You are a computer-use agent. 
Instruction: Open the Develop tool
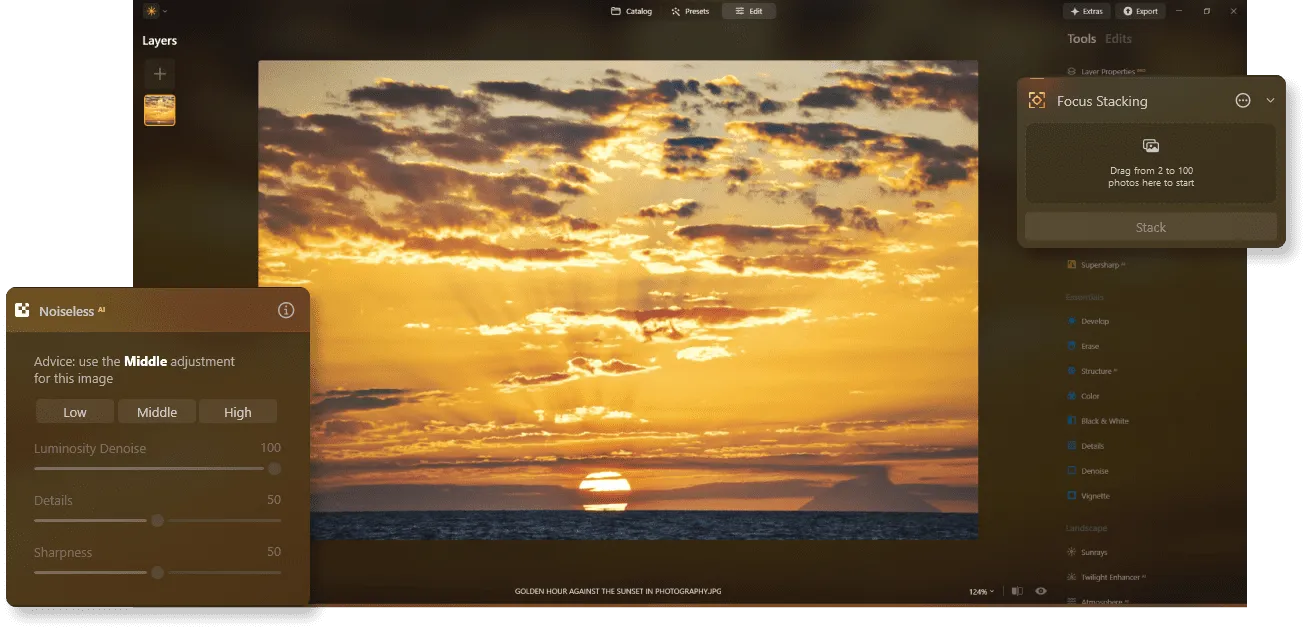click(1094, 321)
